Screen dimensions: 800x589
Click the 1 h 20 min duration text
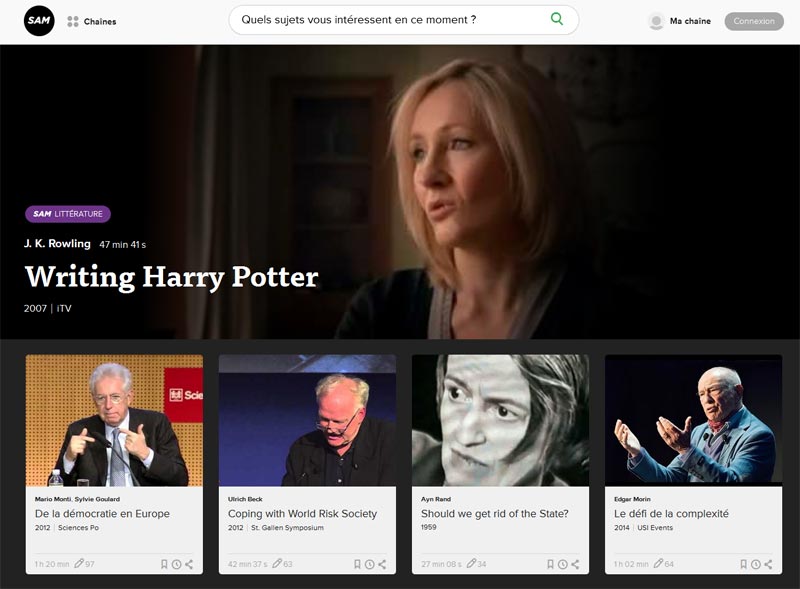[52, 564]
